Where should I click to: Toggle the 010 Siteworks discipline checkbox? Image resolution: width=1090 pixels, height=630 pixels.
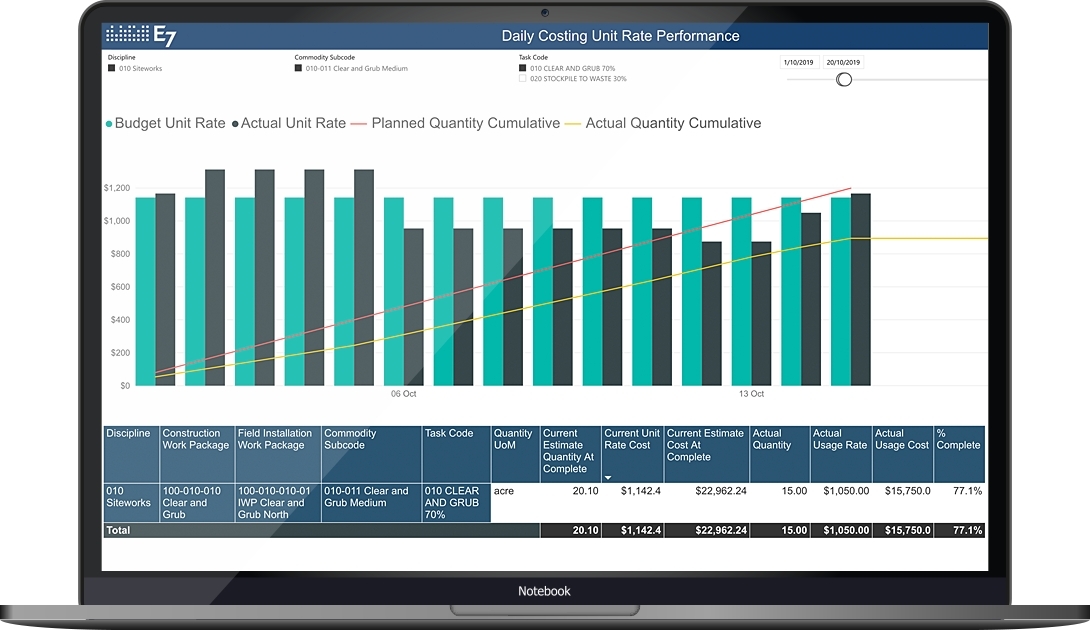point(111,69)
